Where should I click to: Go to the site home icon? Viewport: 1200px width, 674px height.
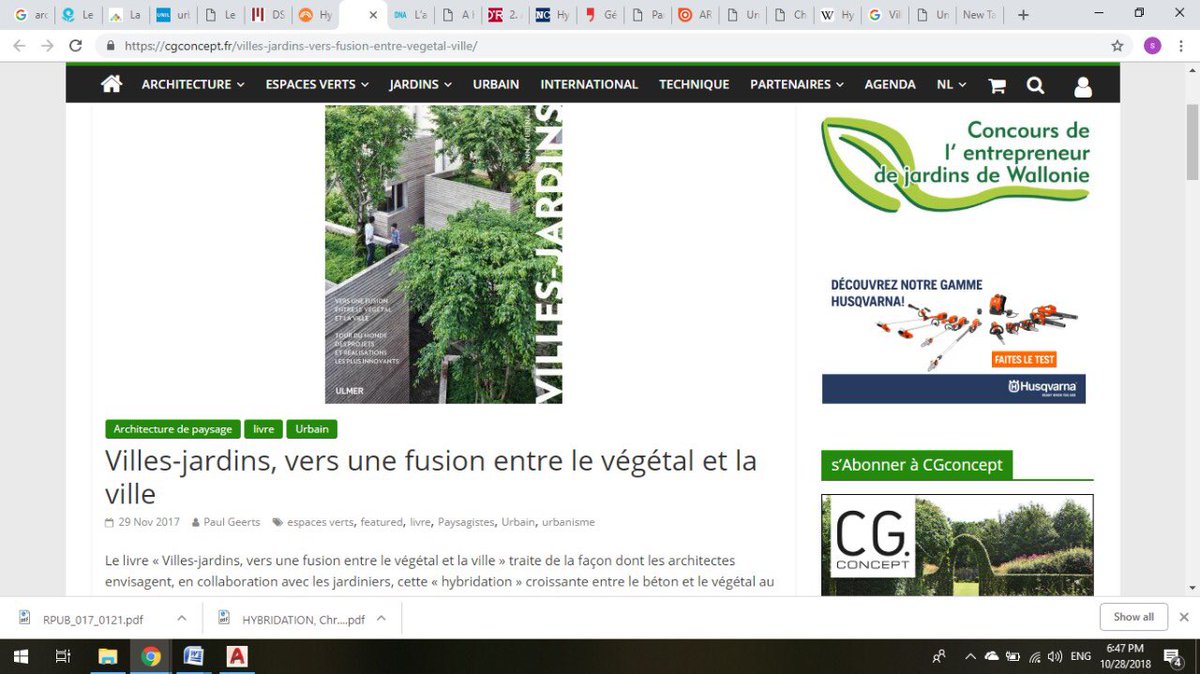click(x=111, y=85)
